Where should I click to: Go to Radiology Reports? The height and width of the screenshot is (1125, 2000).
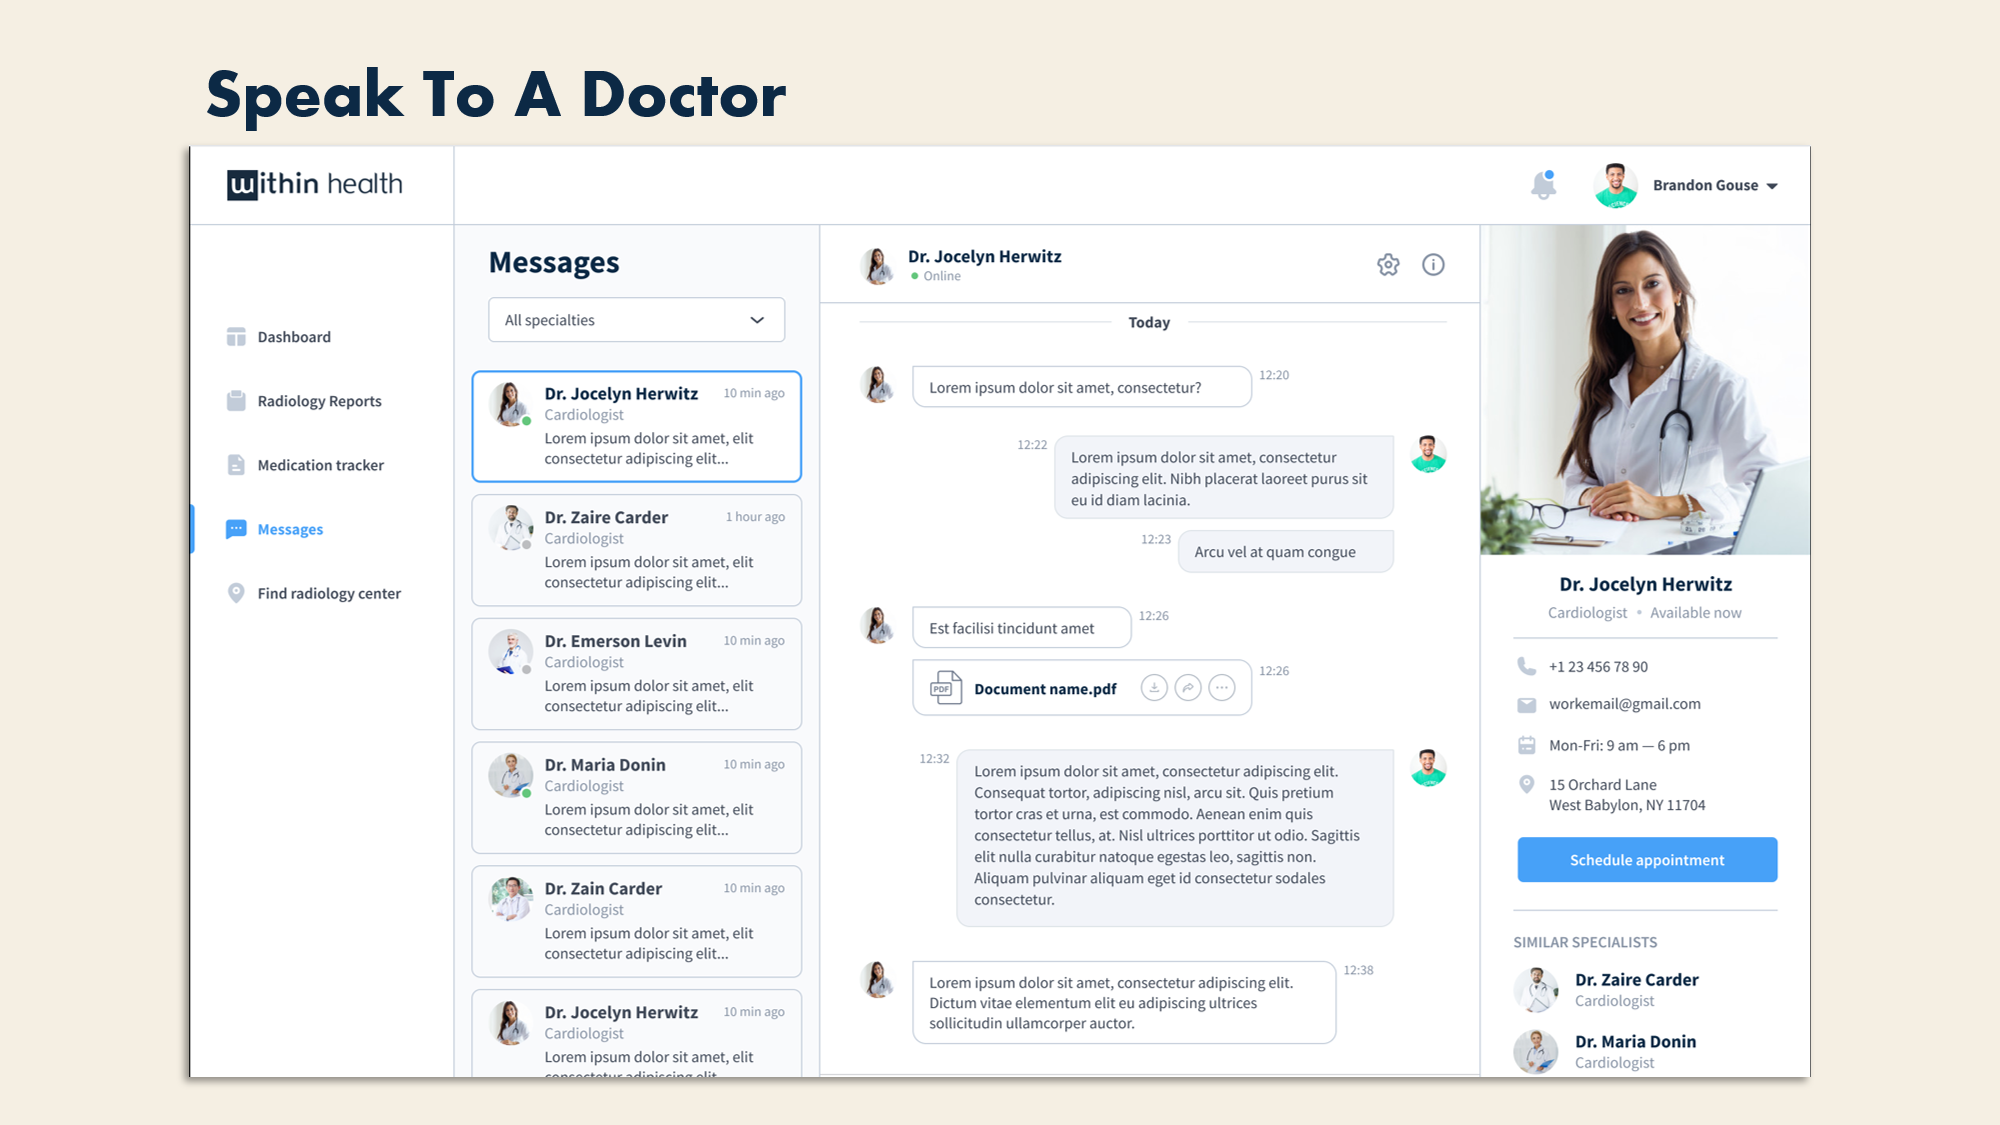coord(319,401)
